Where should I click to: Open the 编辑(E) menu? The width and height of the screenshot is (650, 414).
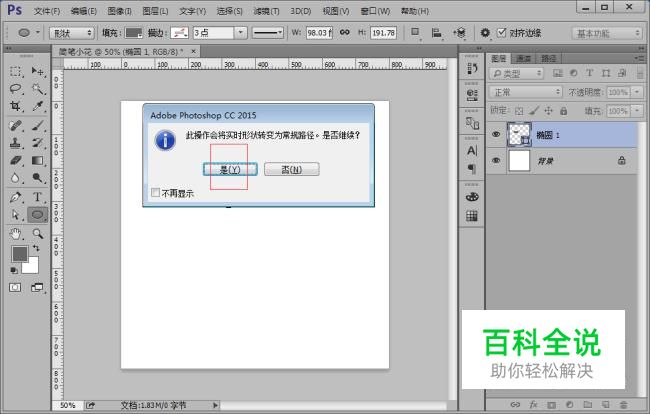coord(84,11)
